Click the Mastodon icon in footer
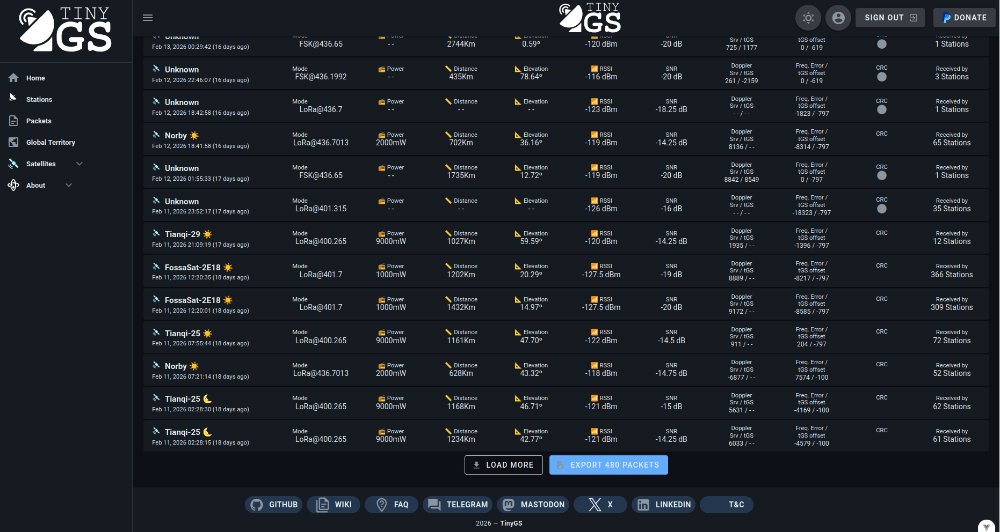 click(x=509, y=505)
